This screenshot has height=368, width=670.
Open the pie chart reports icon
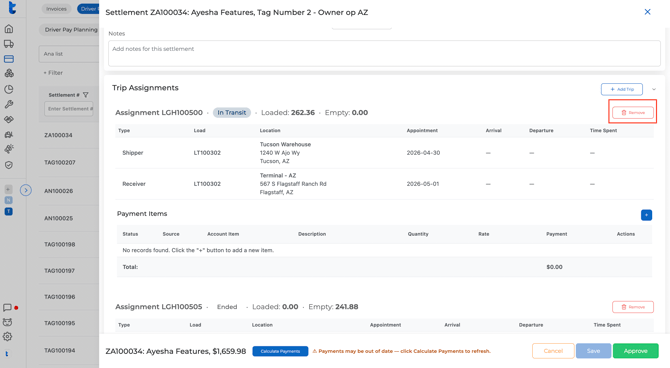9,89
